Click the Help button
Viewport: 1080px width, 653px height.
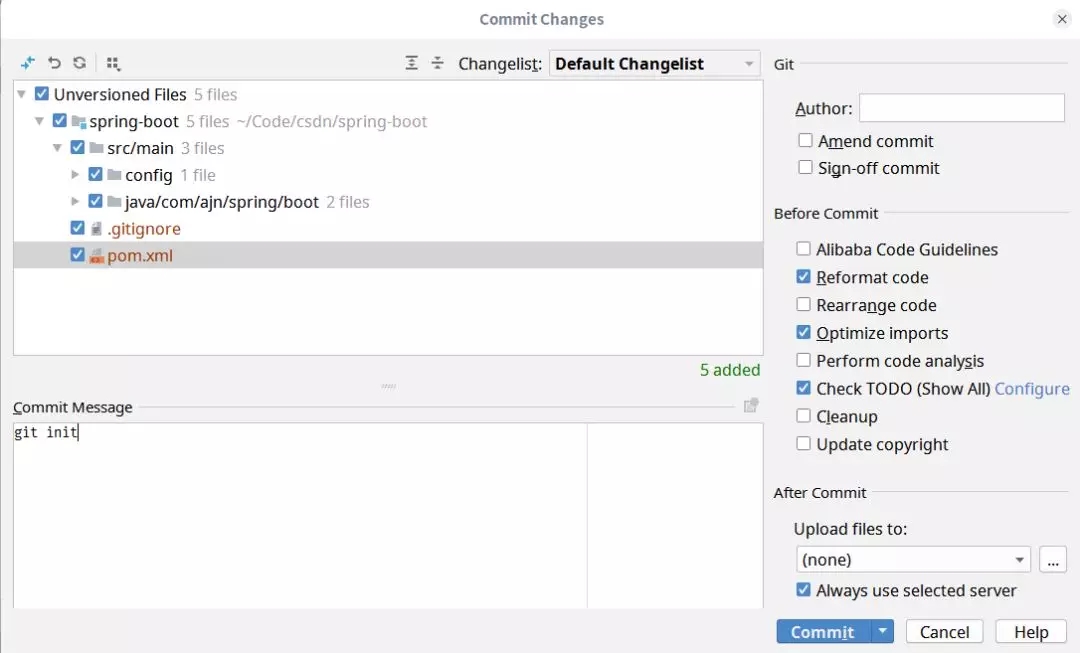[x=1031, y=632]
